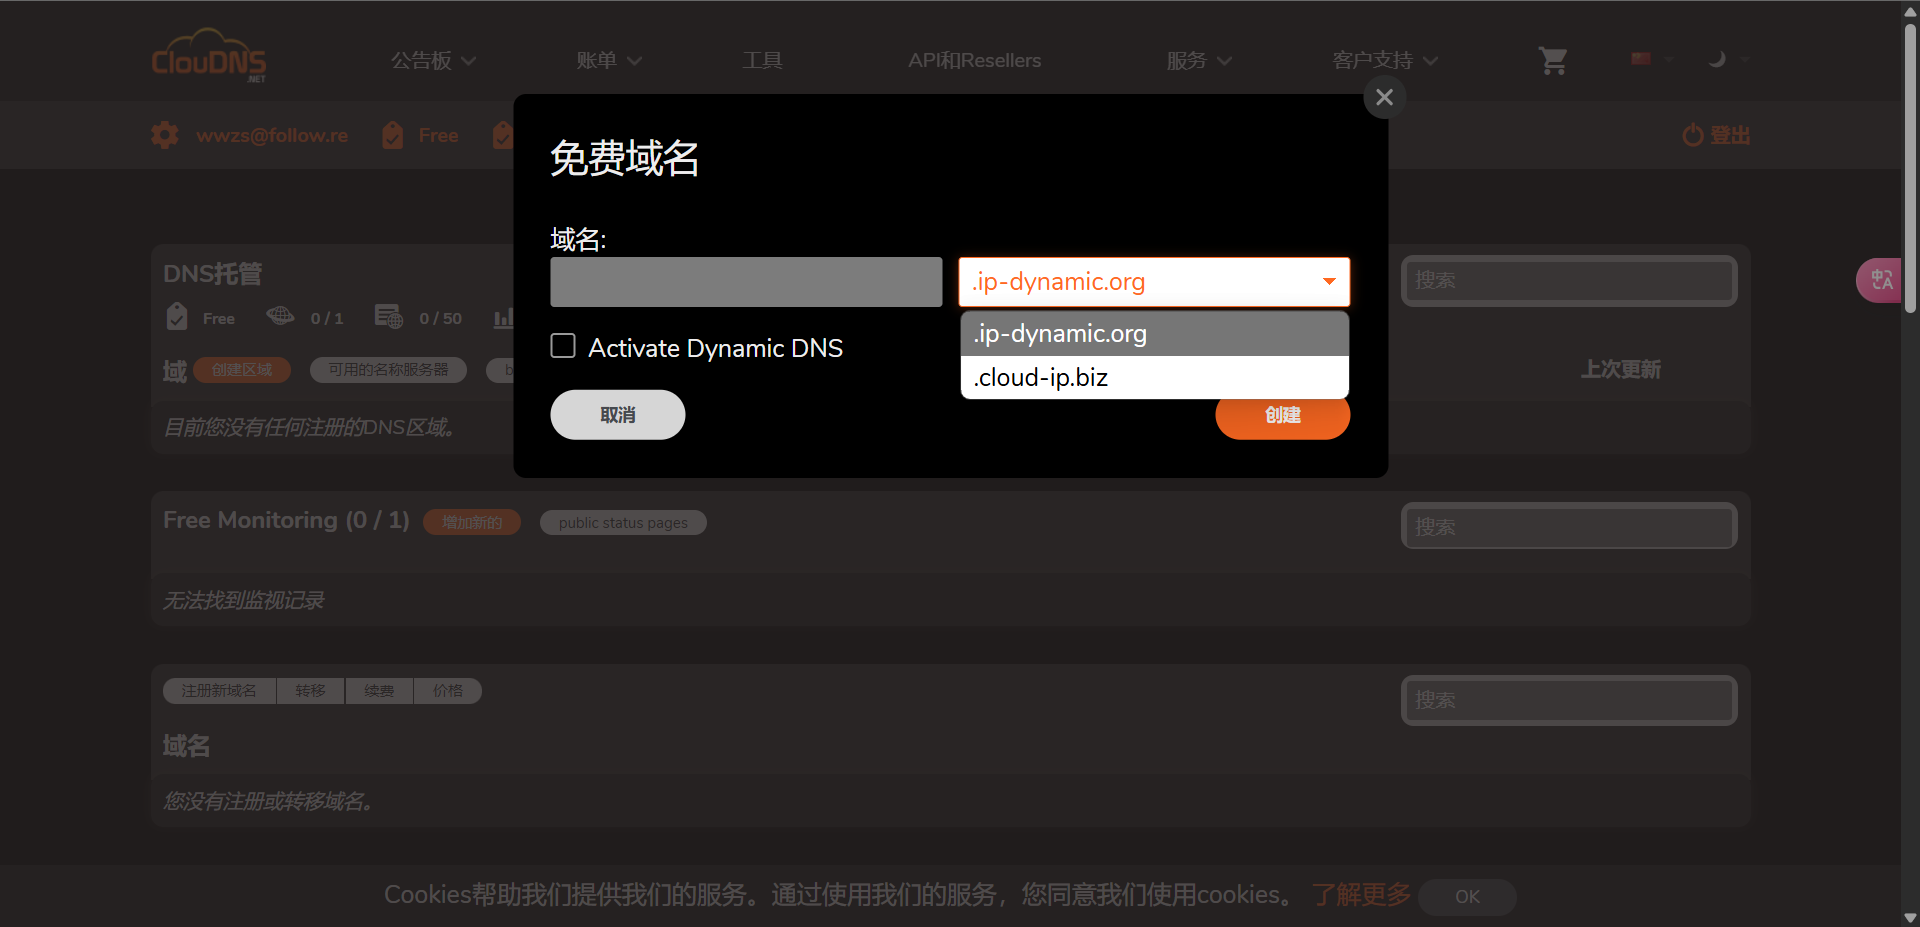The image size is (1920, 927).
Task: Click the 取消 cancel button
Action: 617,415
